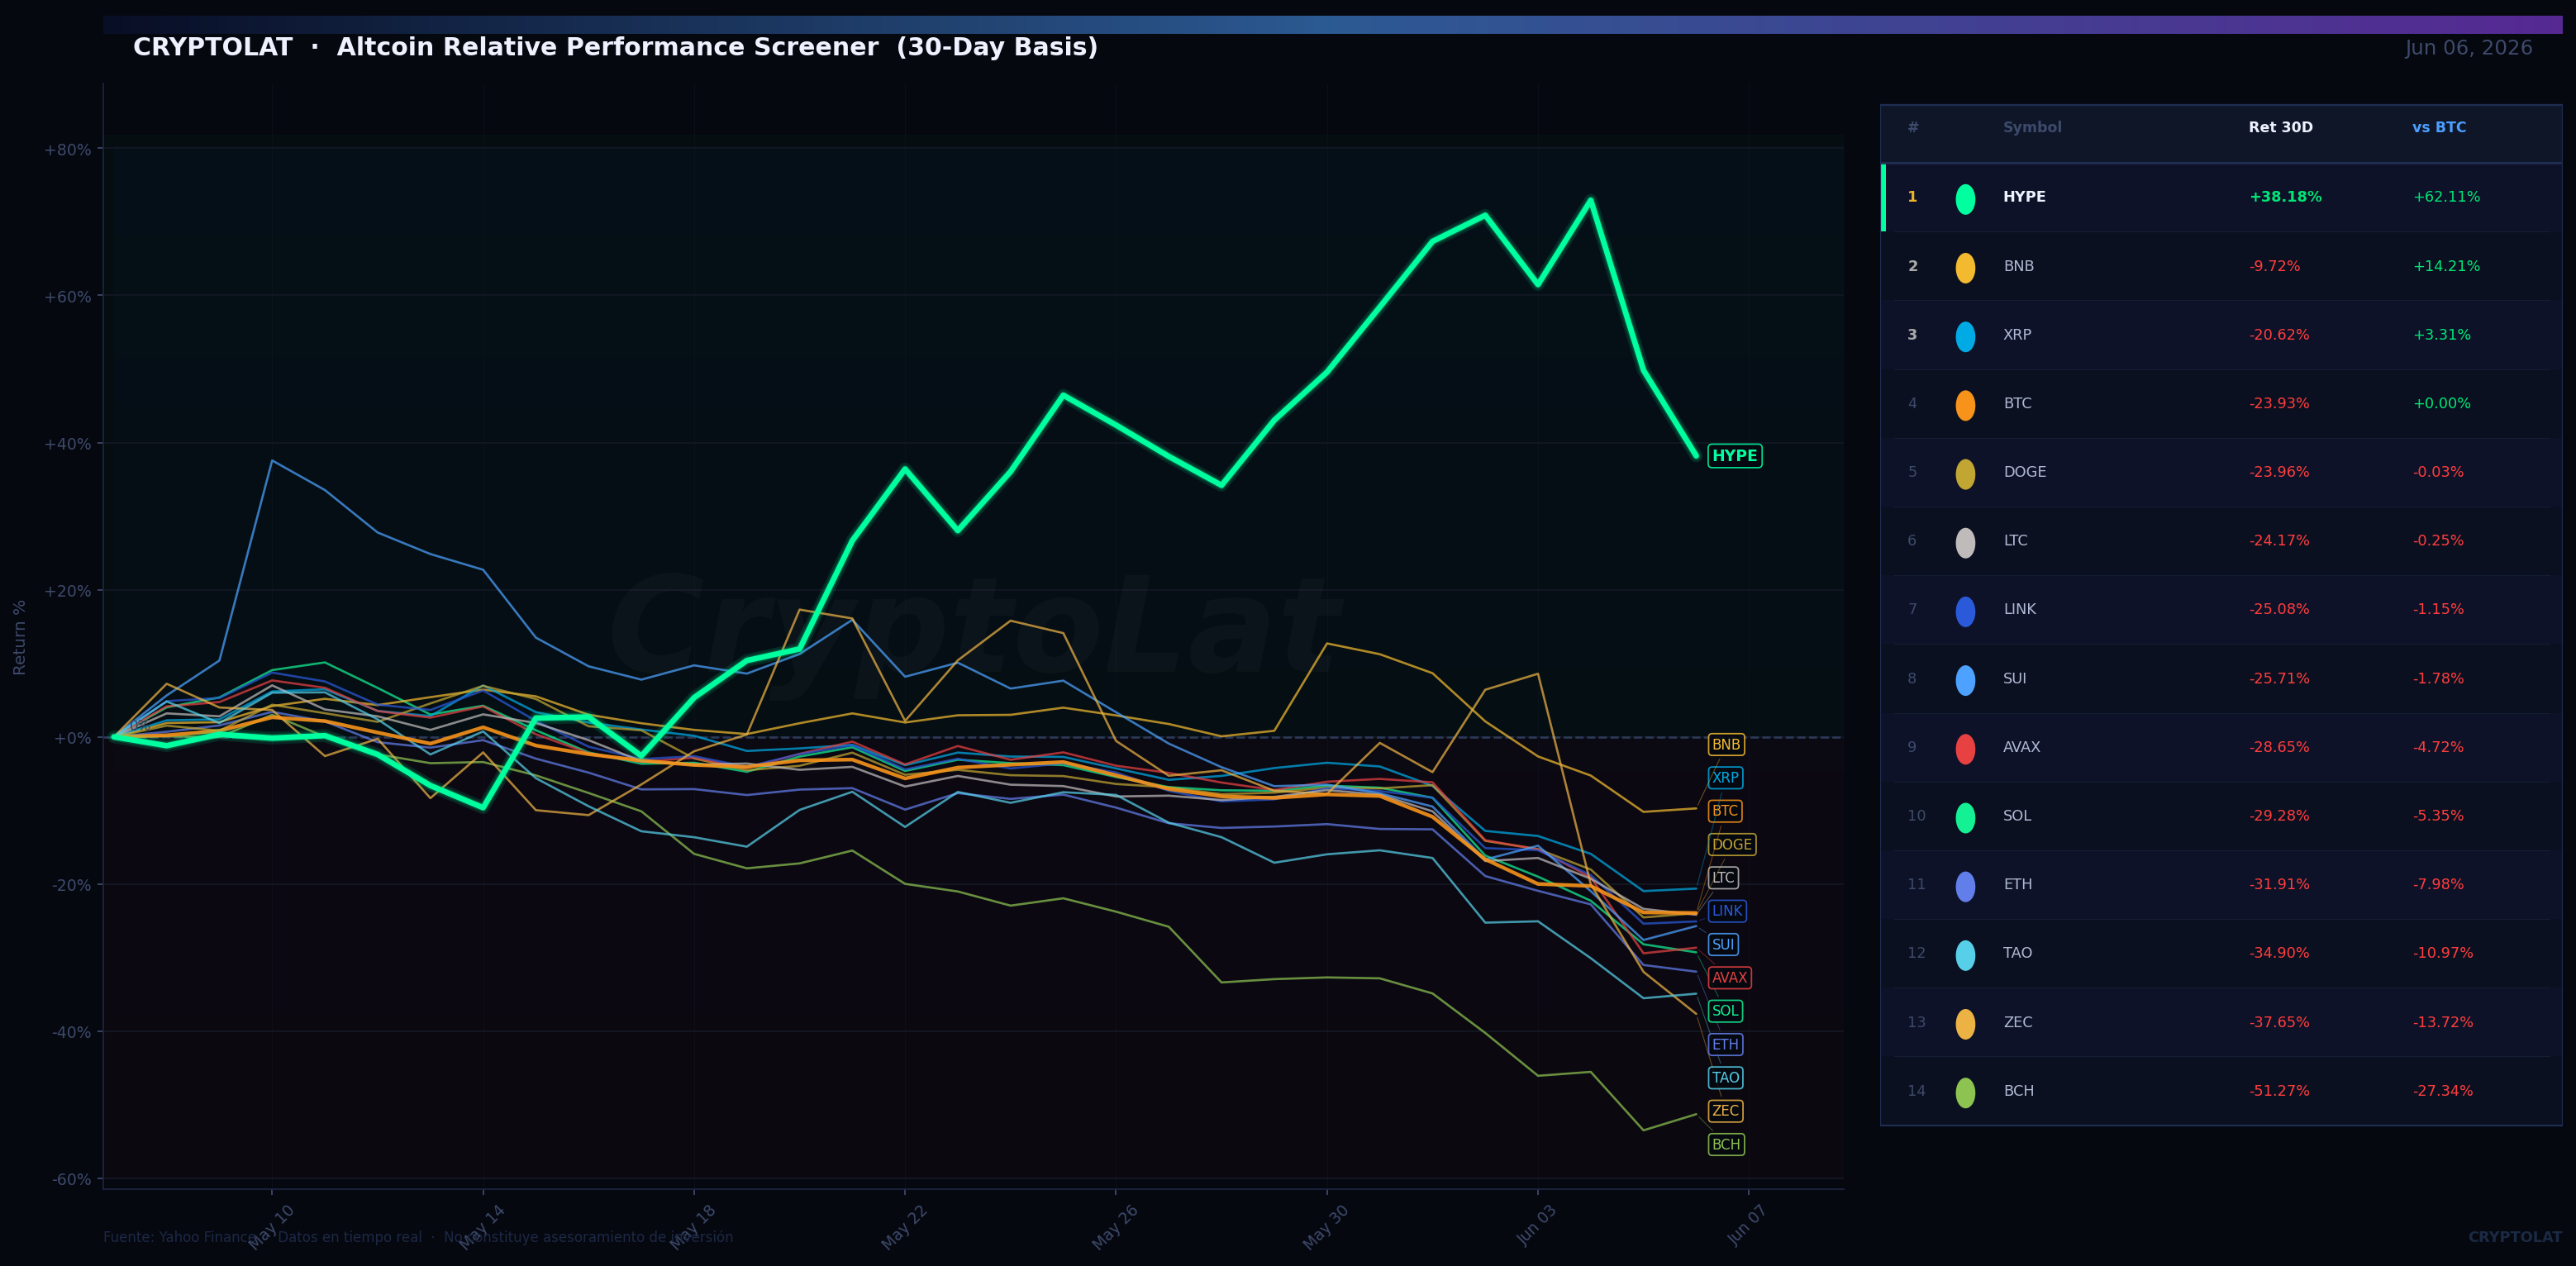The width and height of the screenshot is (2576, 1266).
Task: Click the Symbol column header
Action: 2032,127
